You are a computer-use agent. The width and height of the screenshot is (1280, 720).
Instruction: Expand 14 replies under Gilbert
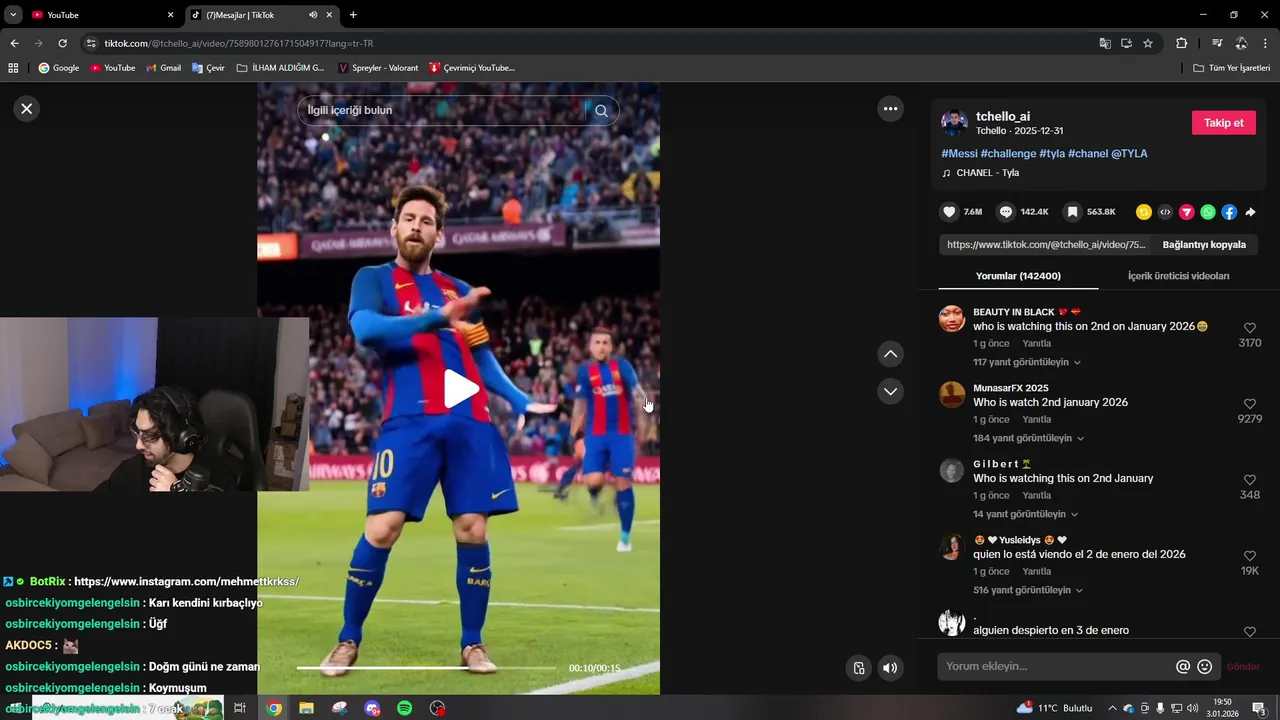tap(1026, 514)
